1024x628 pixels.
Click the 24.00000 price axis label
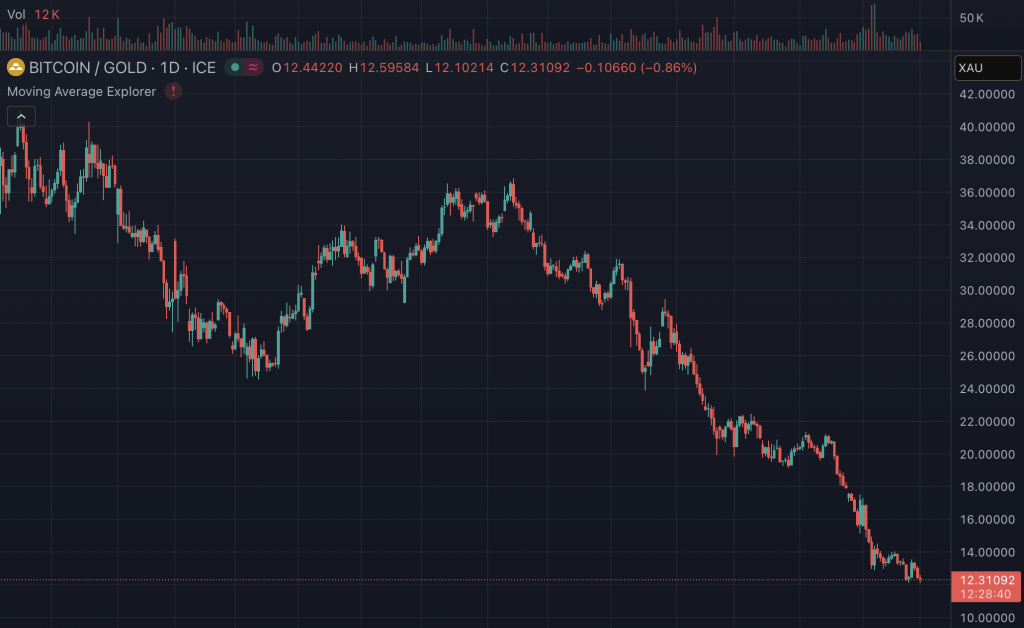point(987,389)
